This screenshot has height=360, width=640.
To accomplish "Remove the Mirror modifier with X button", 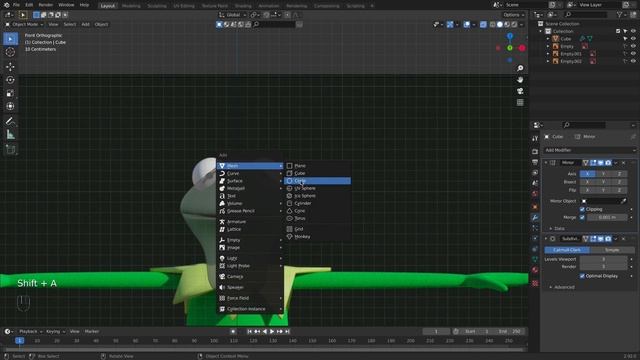I will (x=623, y=163).
